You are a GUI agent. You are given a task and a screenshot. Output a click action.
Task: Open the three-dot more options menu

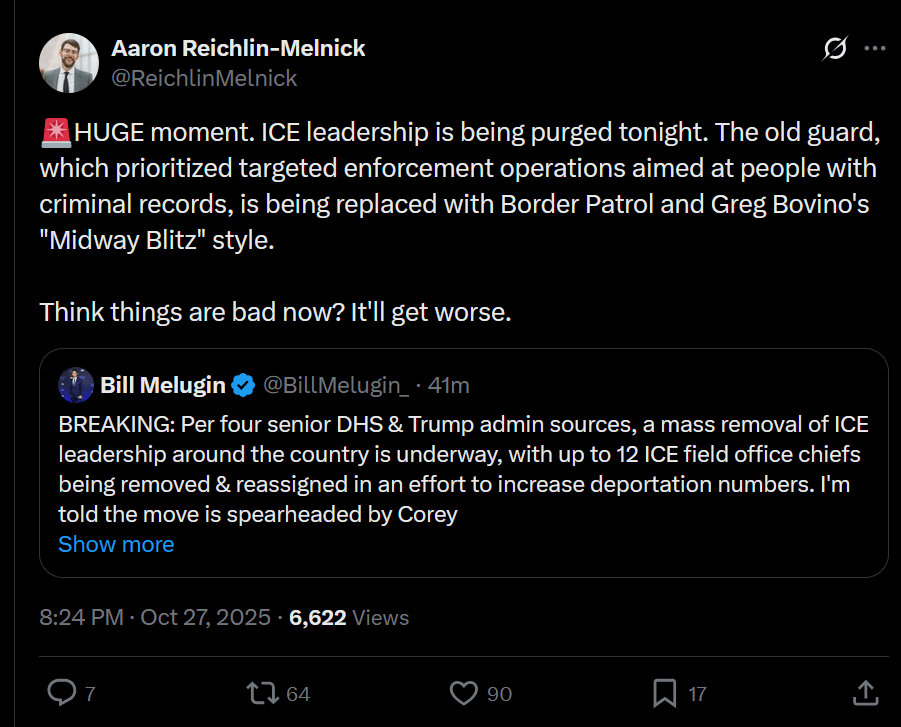coord(874,48)
